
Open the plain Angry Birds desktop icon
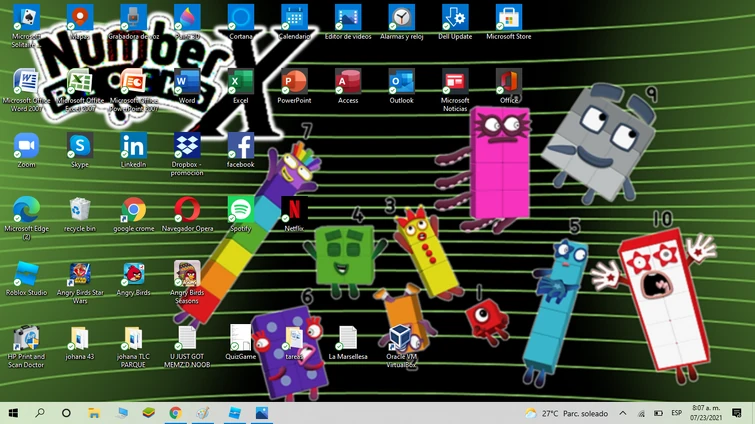[x=133, y=274]
